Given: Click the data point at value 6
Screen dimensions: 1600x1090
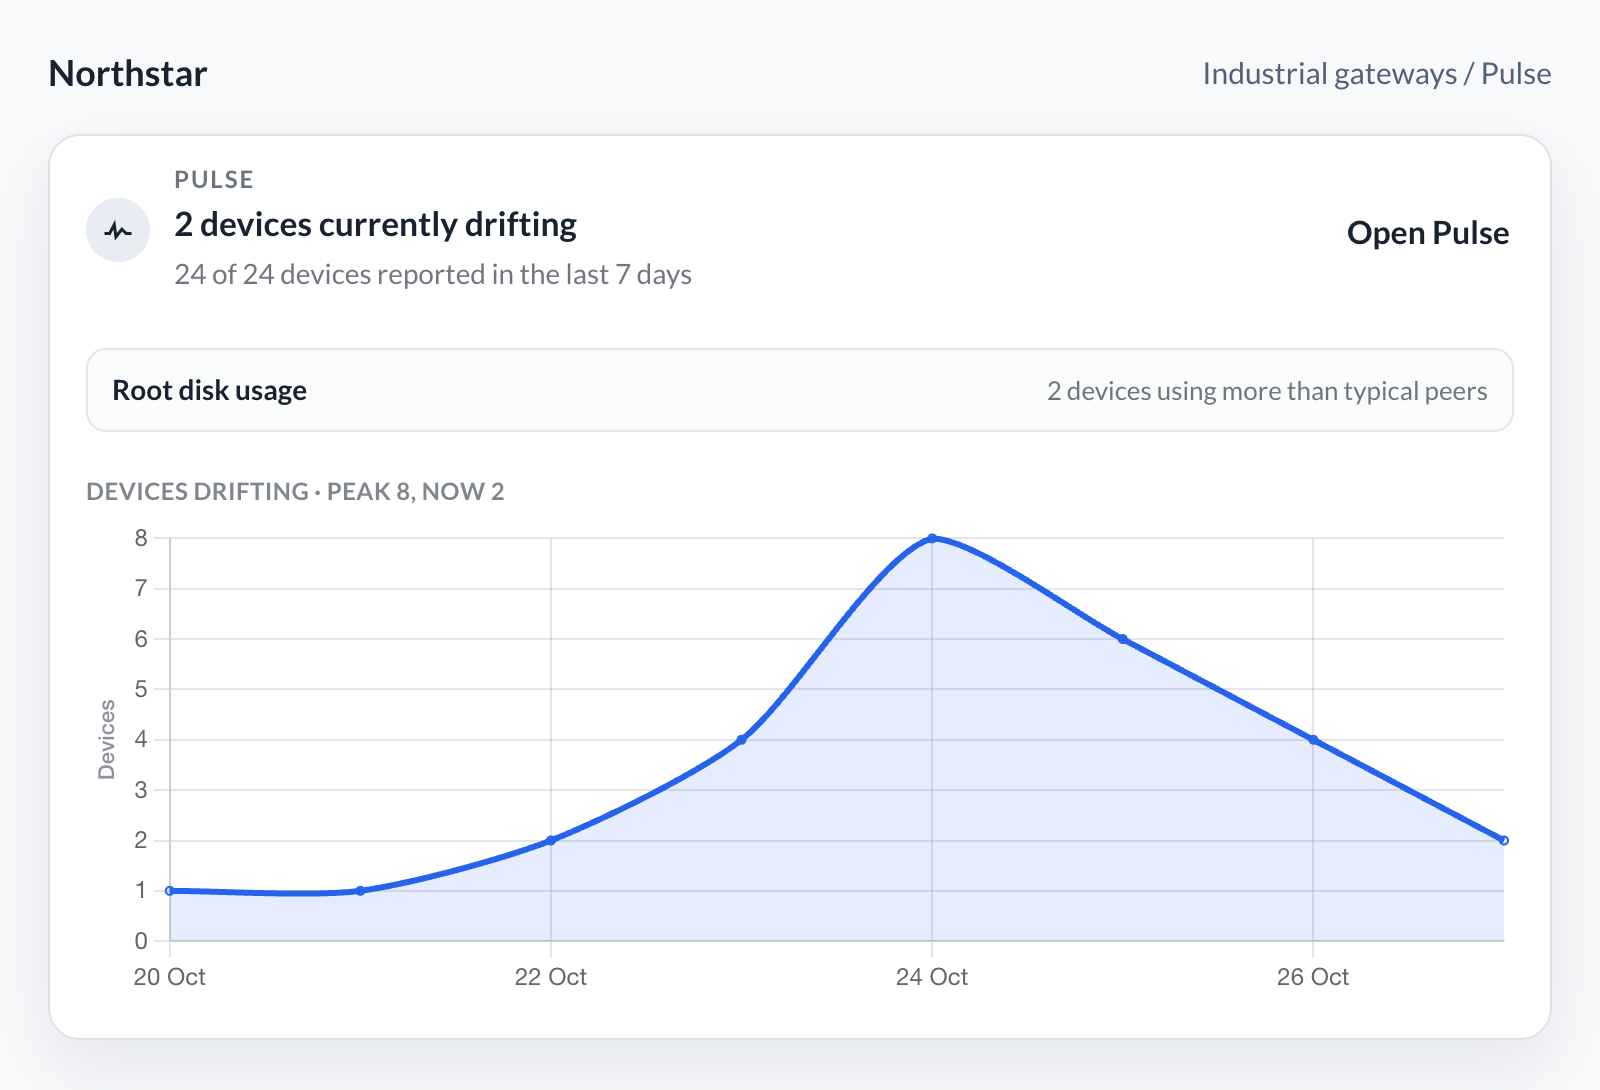Looking at the screenshot, I should (x=1123, y=639).
